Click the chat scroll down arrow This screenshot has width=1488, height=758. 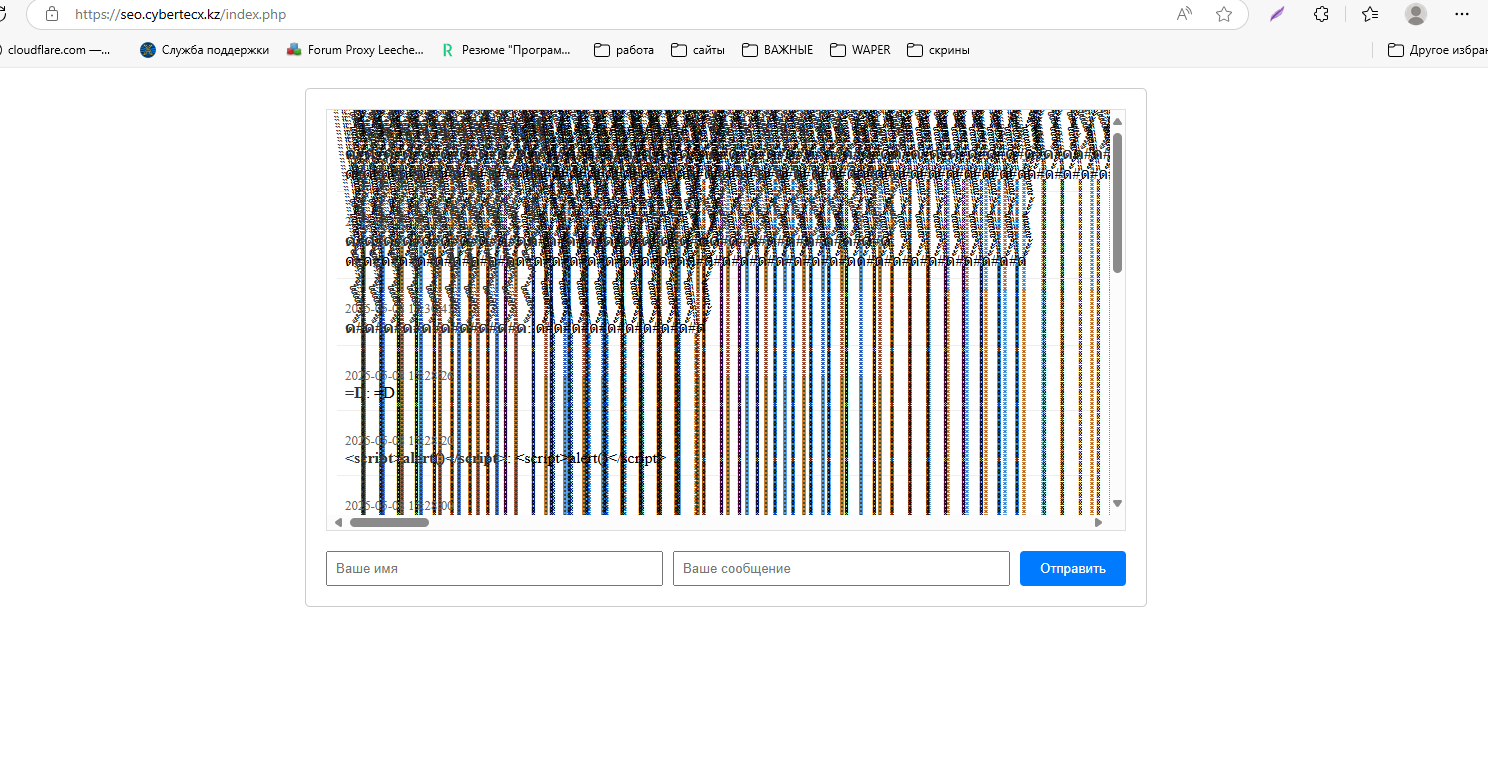pos(1118,503)
